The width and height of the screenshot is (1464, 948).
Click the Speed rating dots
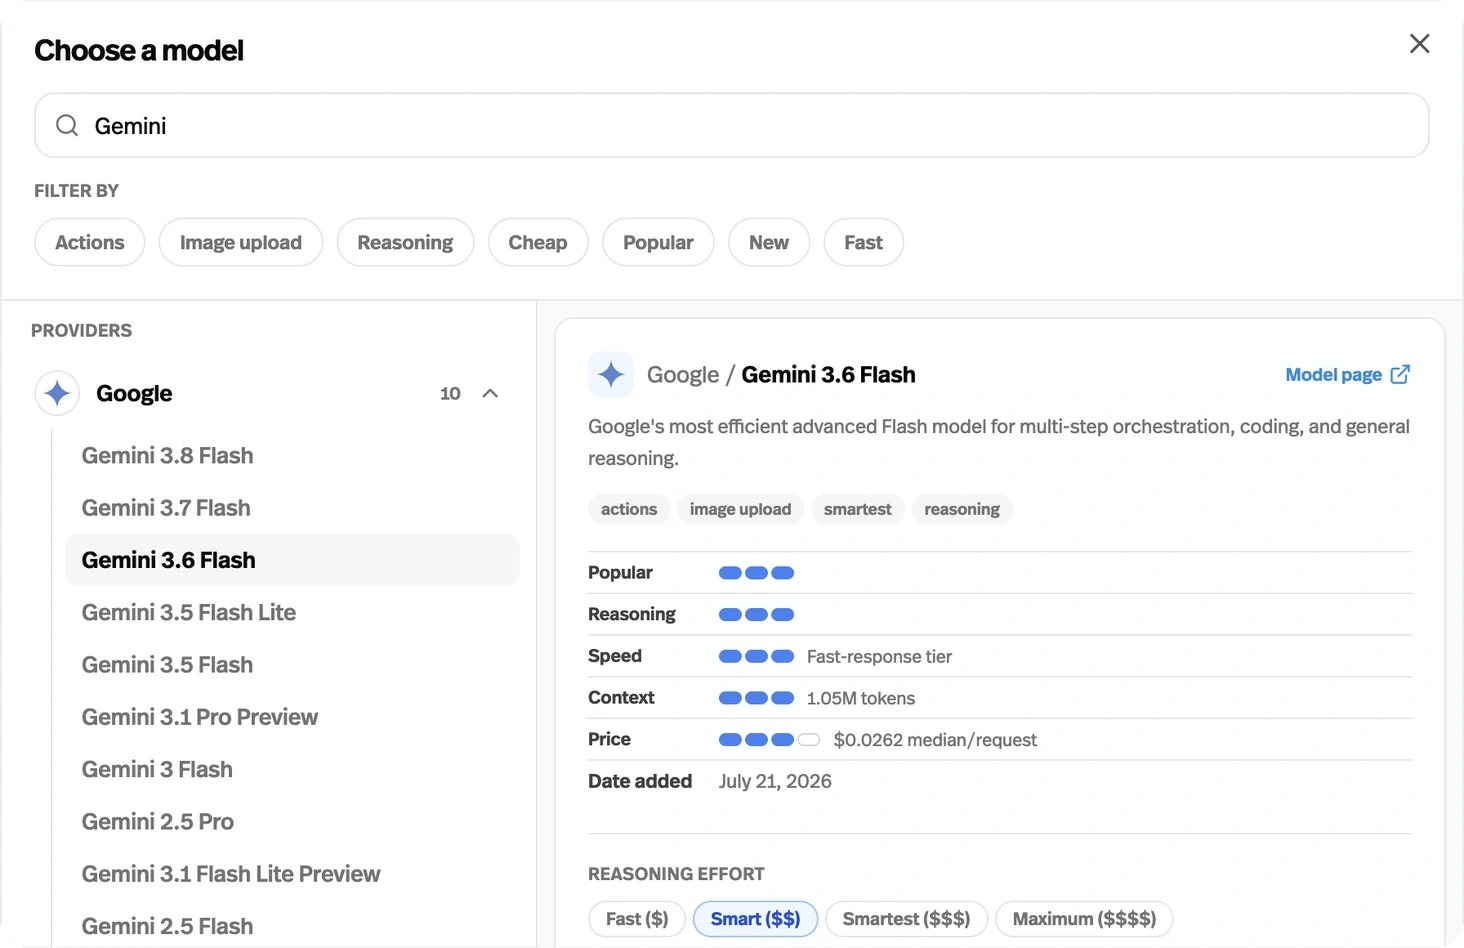756,656
